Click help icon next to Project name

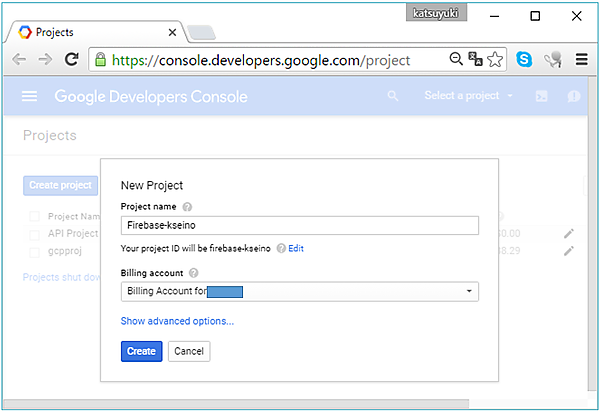187,207
